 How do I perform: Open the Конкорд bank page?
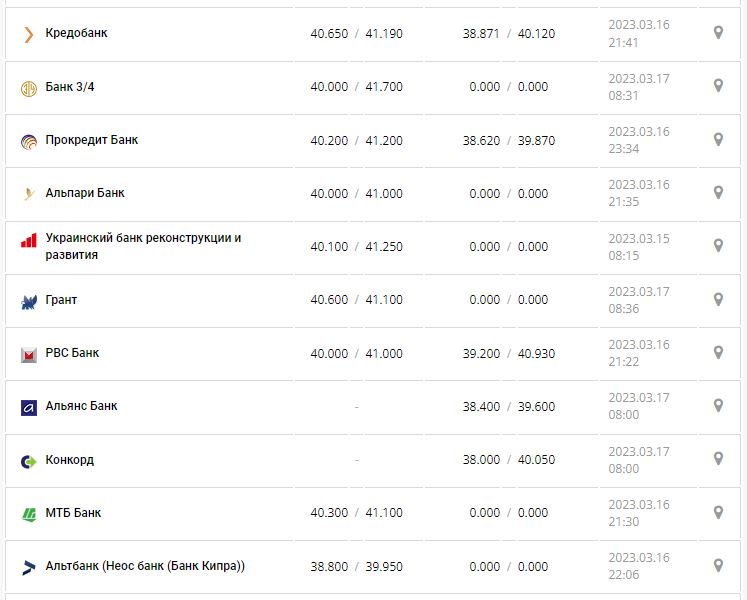pyautogui.click(x=70, y=460)
